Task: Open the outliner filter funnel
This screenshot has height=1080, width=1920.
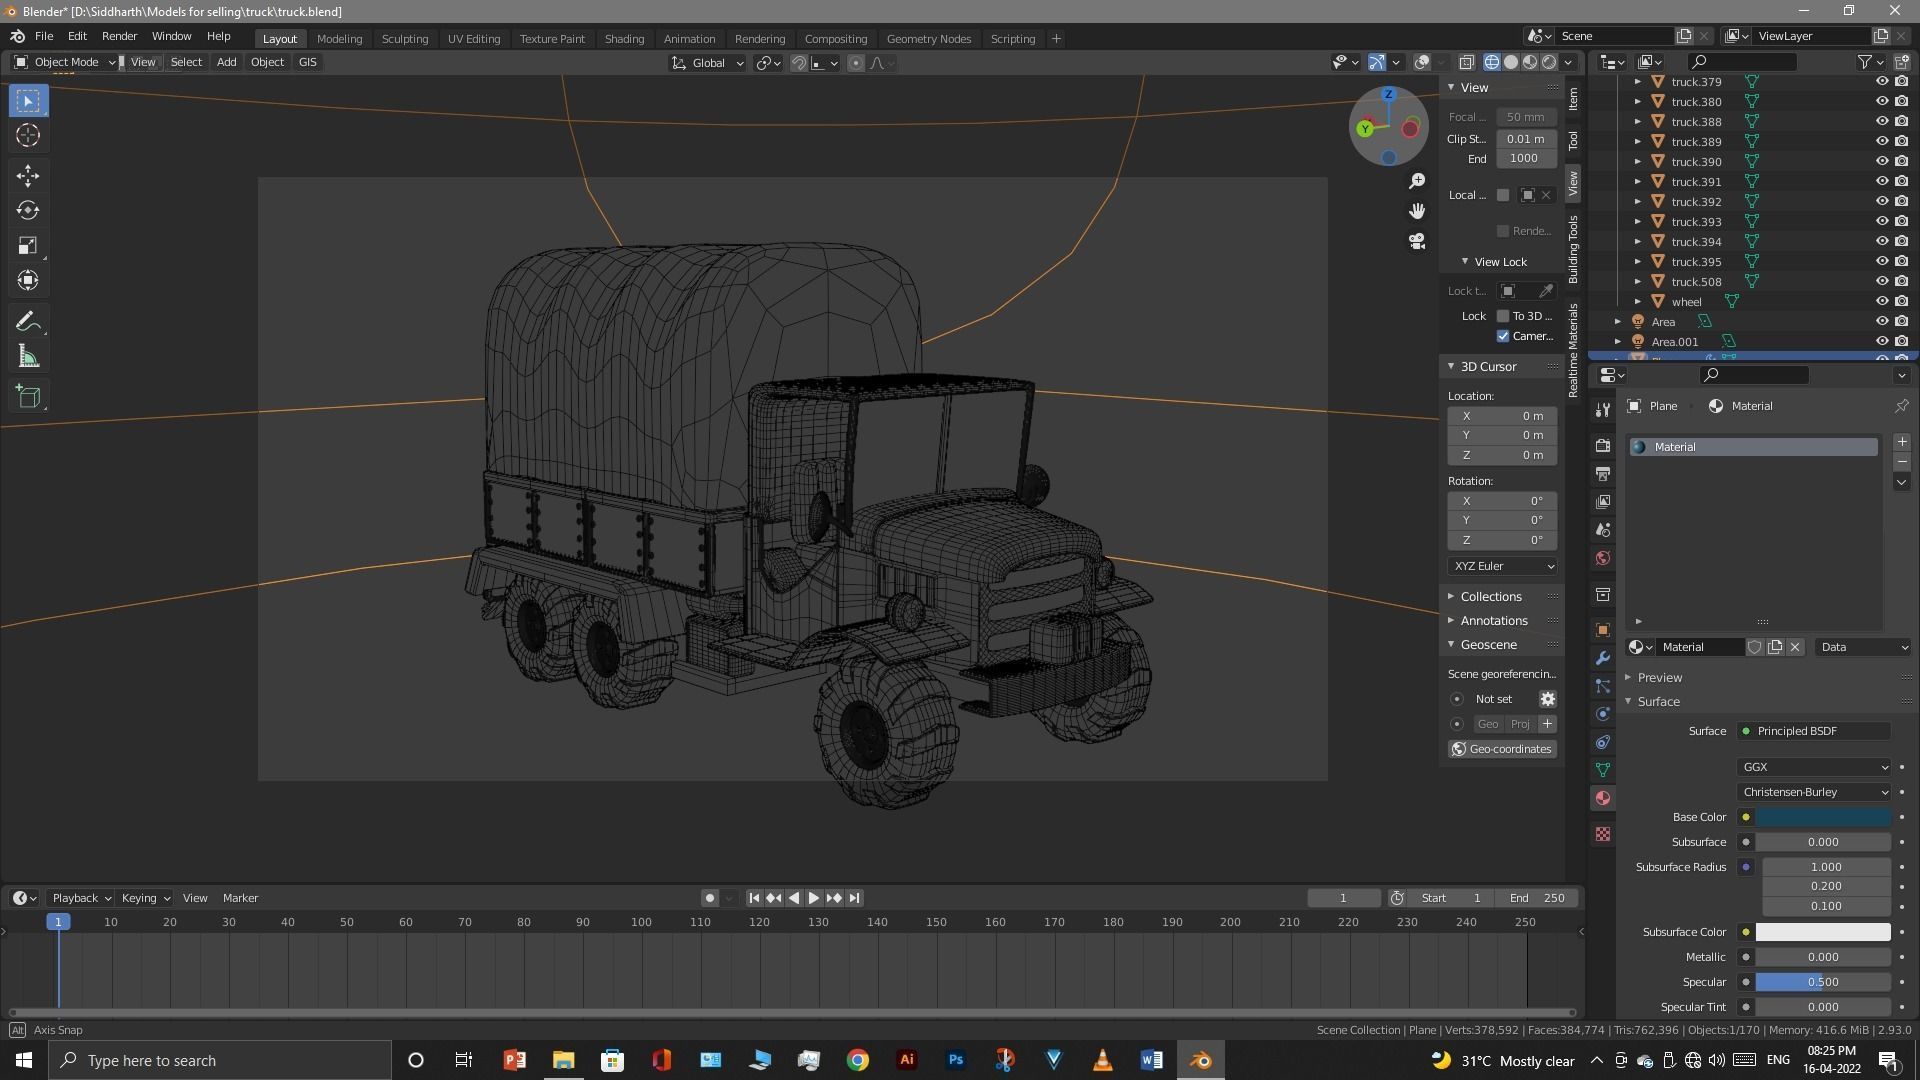Action: [x=1865, y=62]
